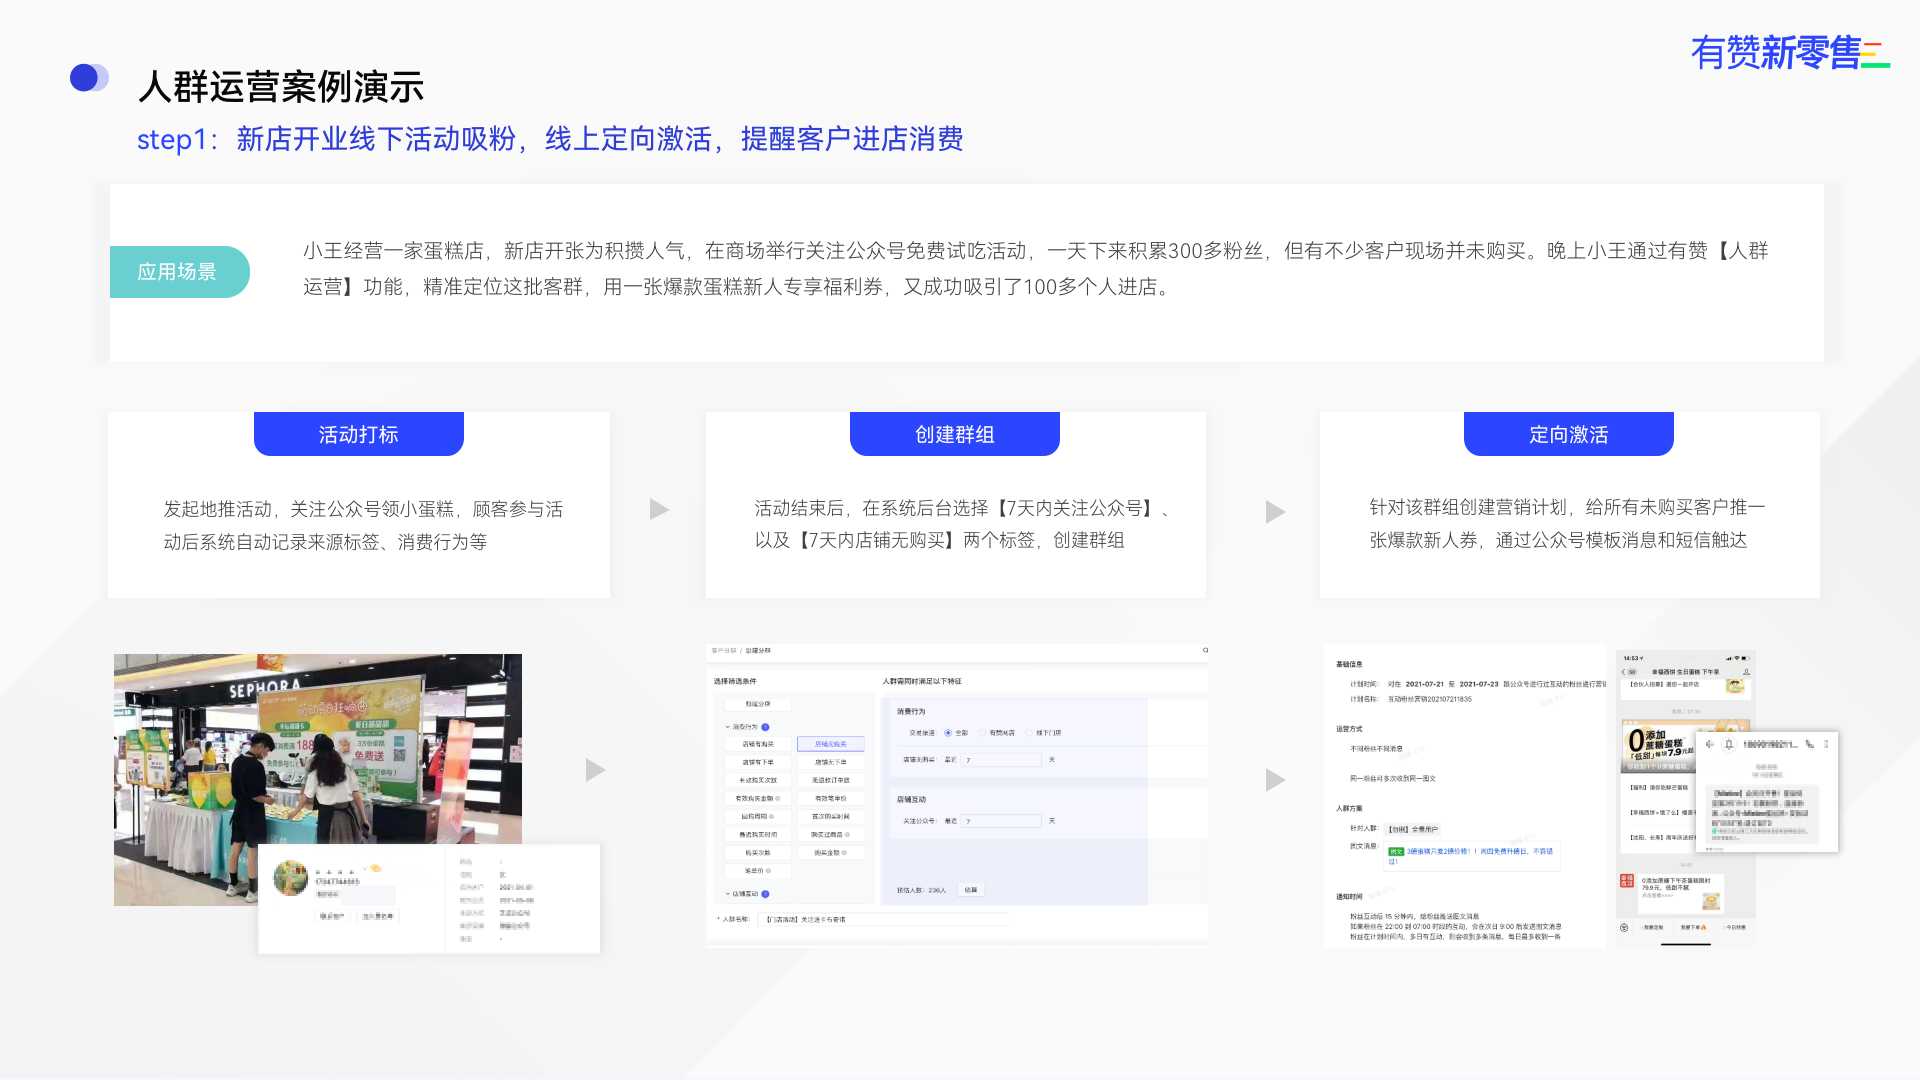
Task: Click the round customer avatar in the profile card
Action: point(291,878)
